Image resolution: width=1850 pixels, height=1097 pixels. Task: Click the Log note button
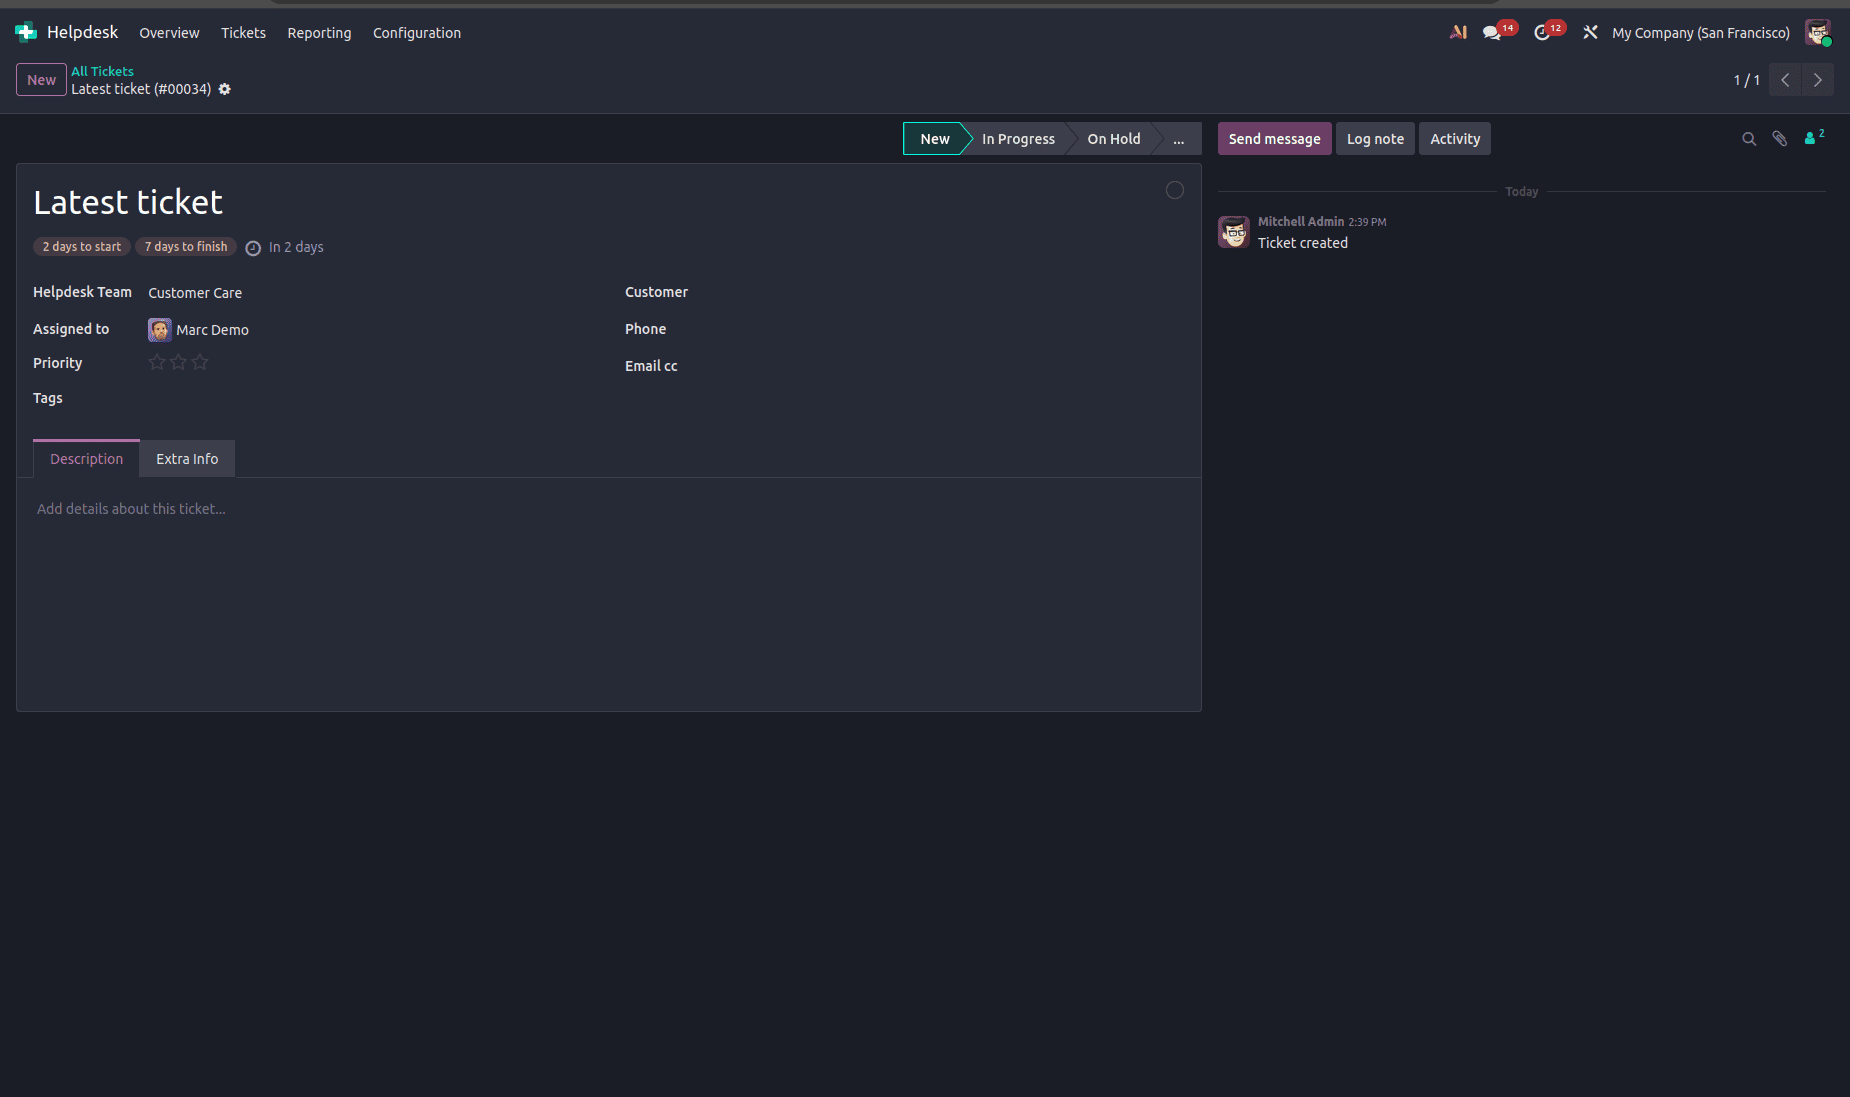coord(1375,139)
